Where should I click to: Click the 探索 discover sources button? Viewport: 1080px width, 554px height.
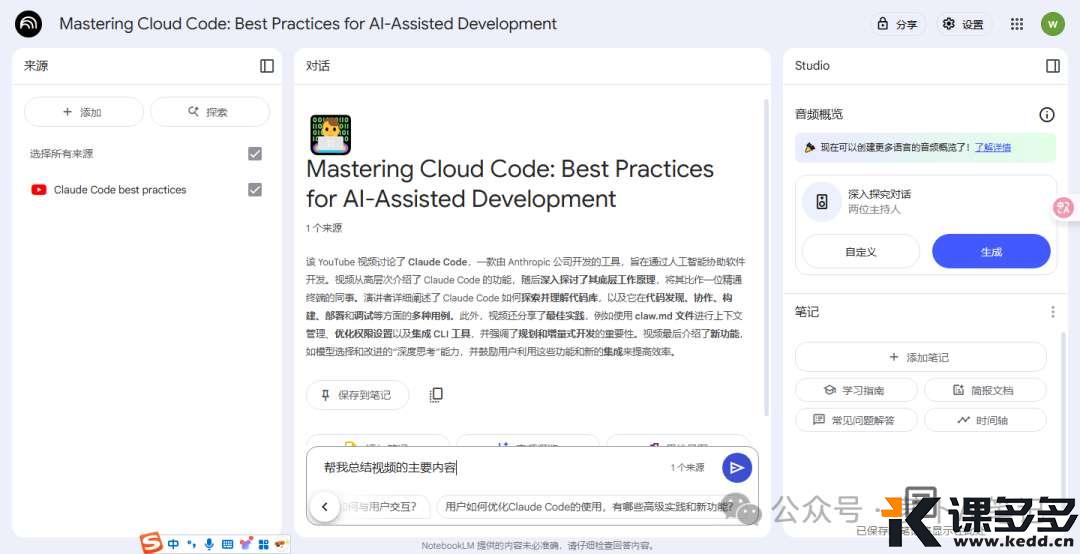(x=209, y=112)
